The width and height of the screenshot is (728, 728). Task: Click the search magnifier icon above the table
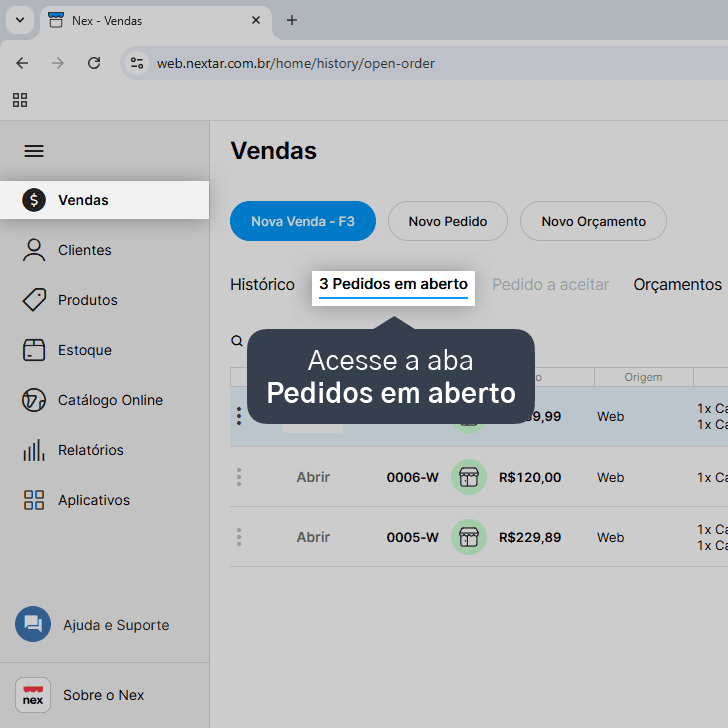pyautogui.click(x=237, y=341)
